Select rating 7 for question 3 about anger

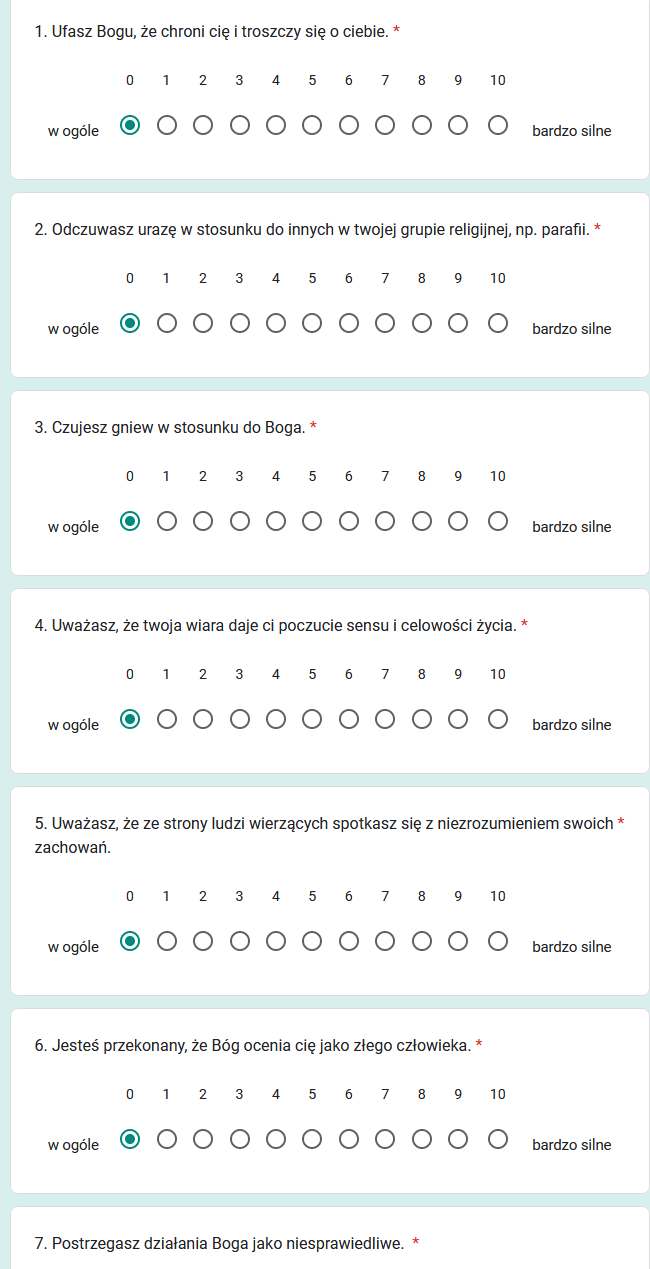coord(385,521)
